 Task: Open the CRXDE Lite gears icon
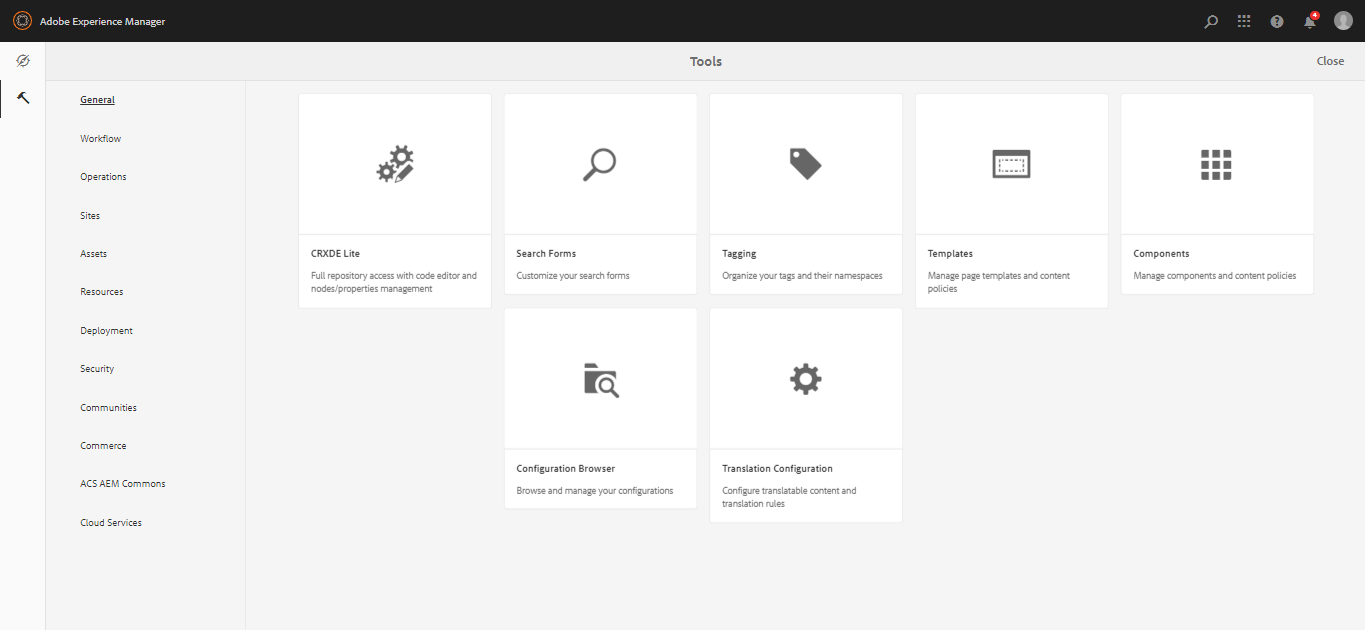(395, 164)
